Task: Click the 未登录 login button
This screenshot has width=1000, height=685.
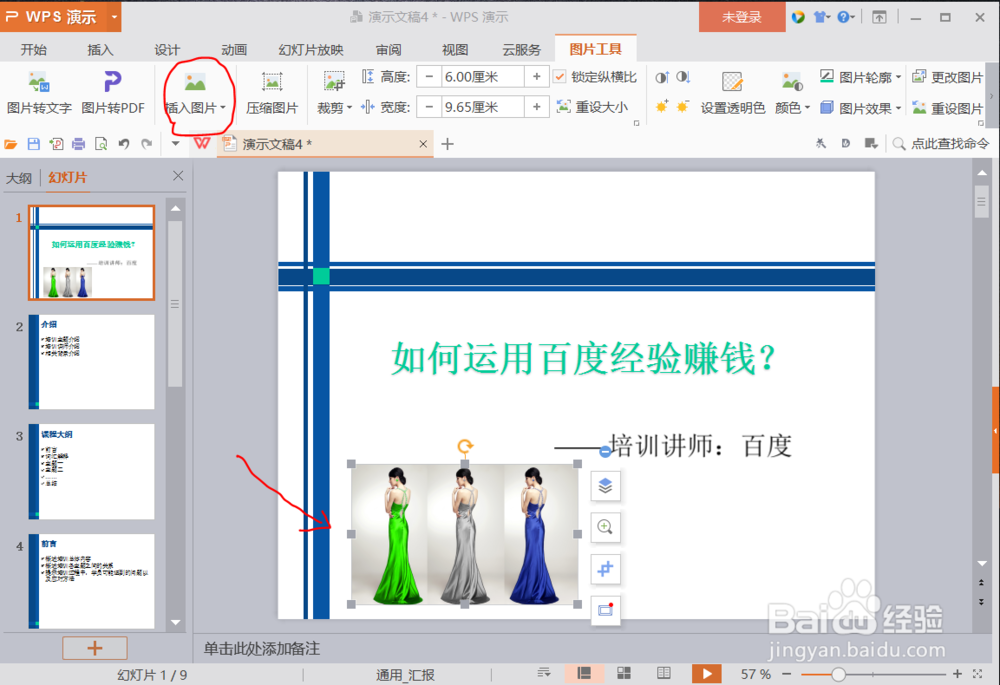Action: point(742,17)
